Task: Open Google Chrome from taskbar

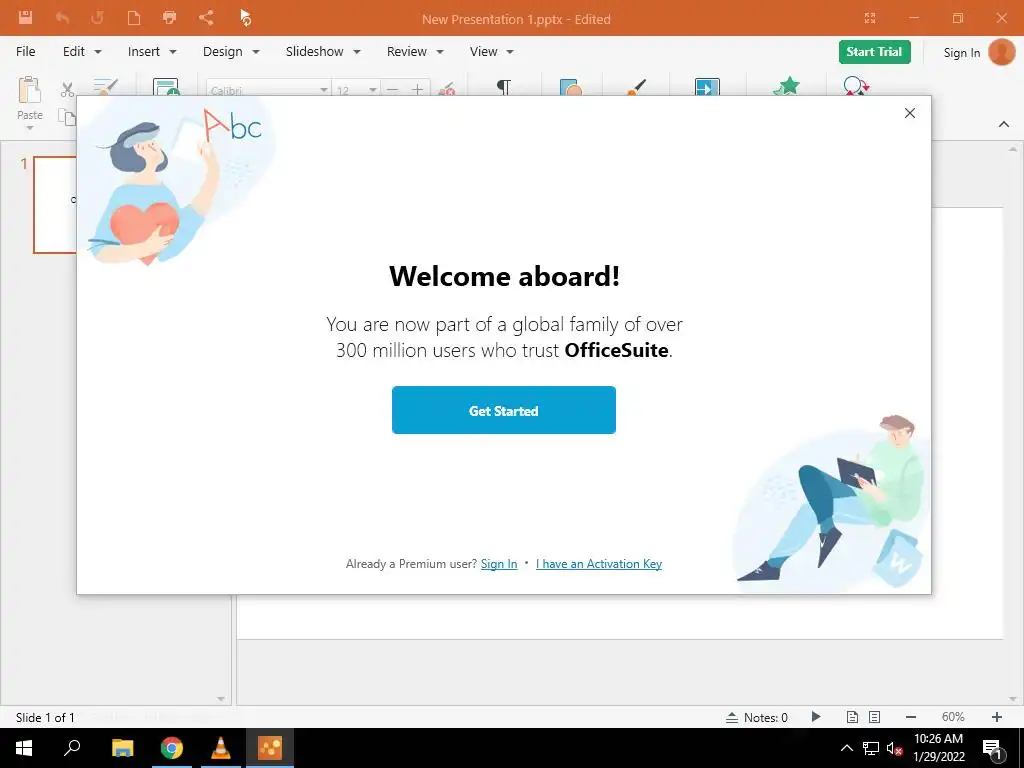Action: (x=172, y=748)
